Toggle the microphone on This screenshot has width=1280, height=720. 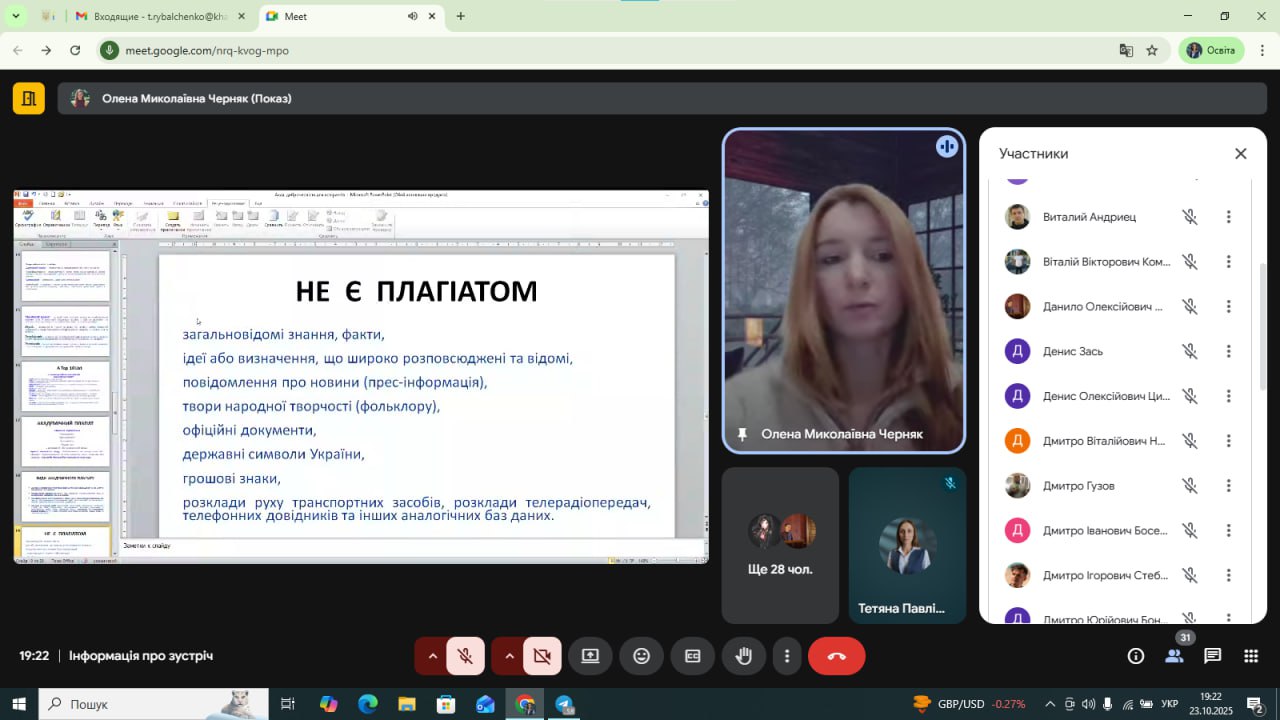(465, 656)
